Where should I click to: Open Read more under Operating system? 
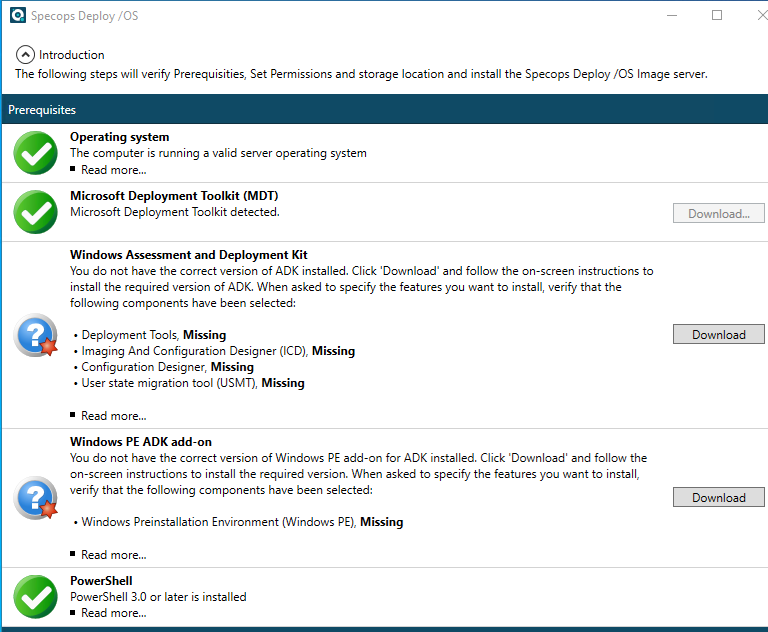pos(114,170)
